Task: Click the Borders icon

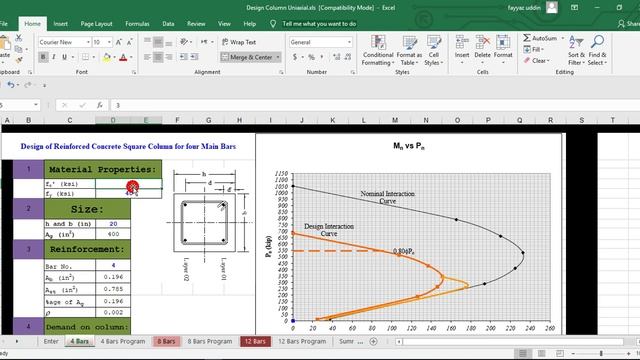Action: 85,57
